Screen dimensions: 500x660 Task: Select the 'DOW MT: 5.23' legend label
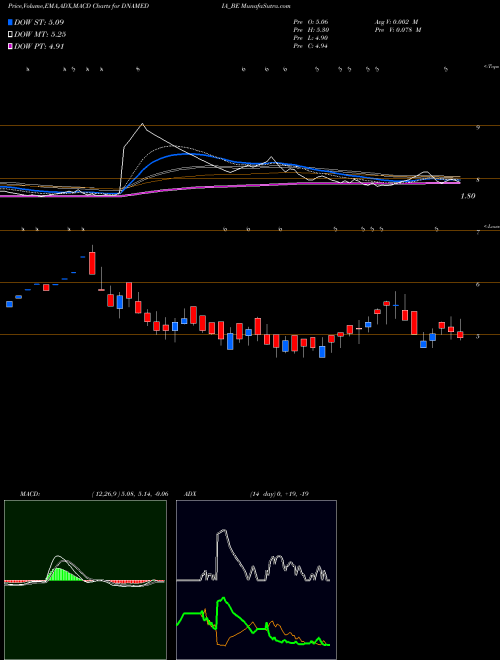click(40, 35)
